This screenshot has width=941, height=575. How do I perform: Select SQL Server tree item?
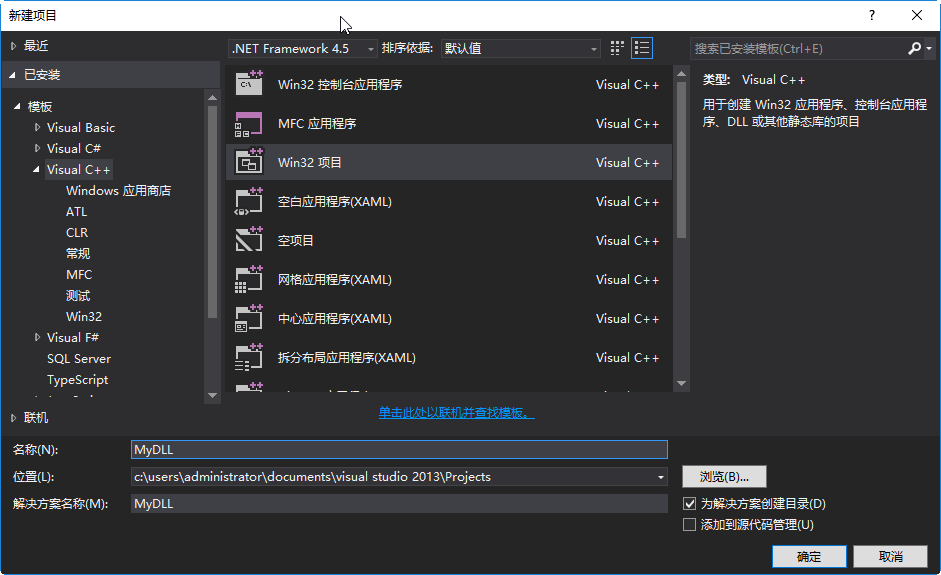(x=79, y=359)
